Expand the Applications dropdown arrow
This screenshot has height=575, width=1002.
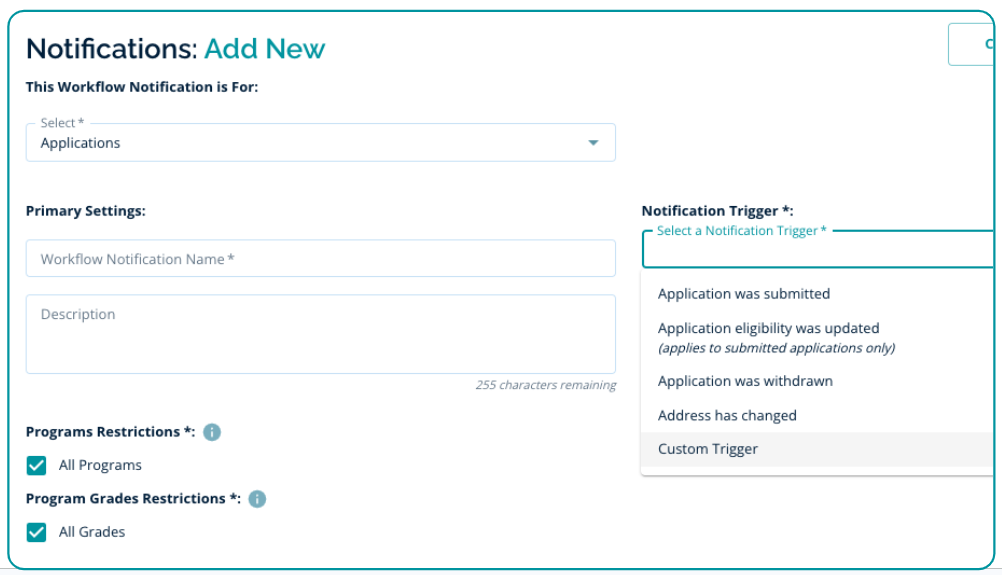(594, 143)
